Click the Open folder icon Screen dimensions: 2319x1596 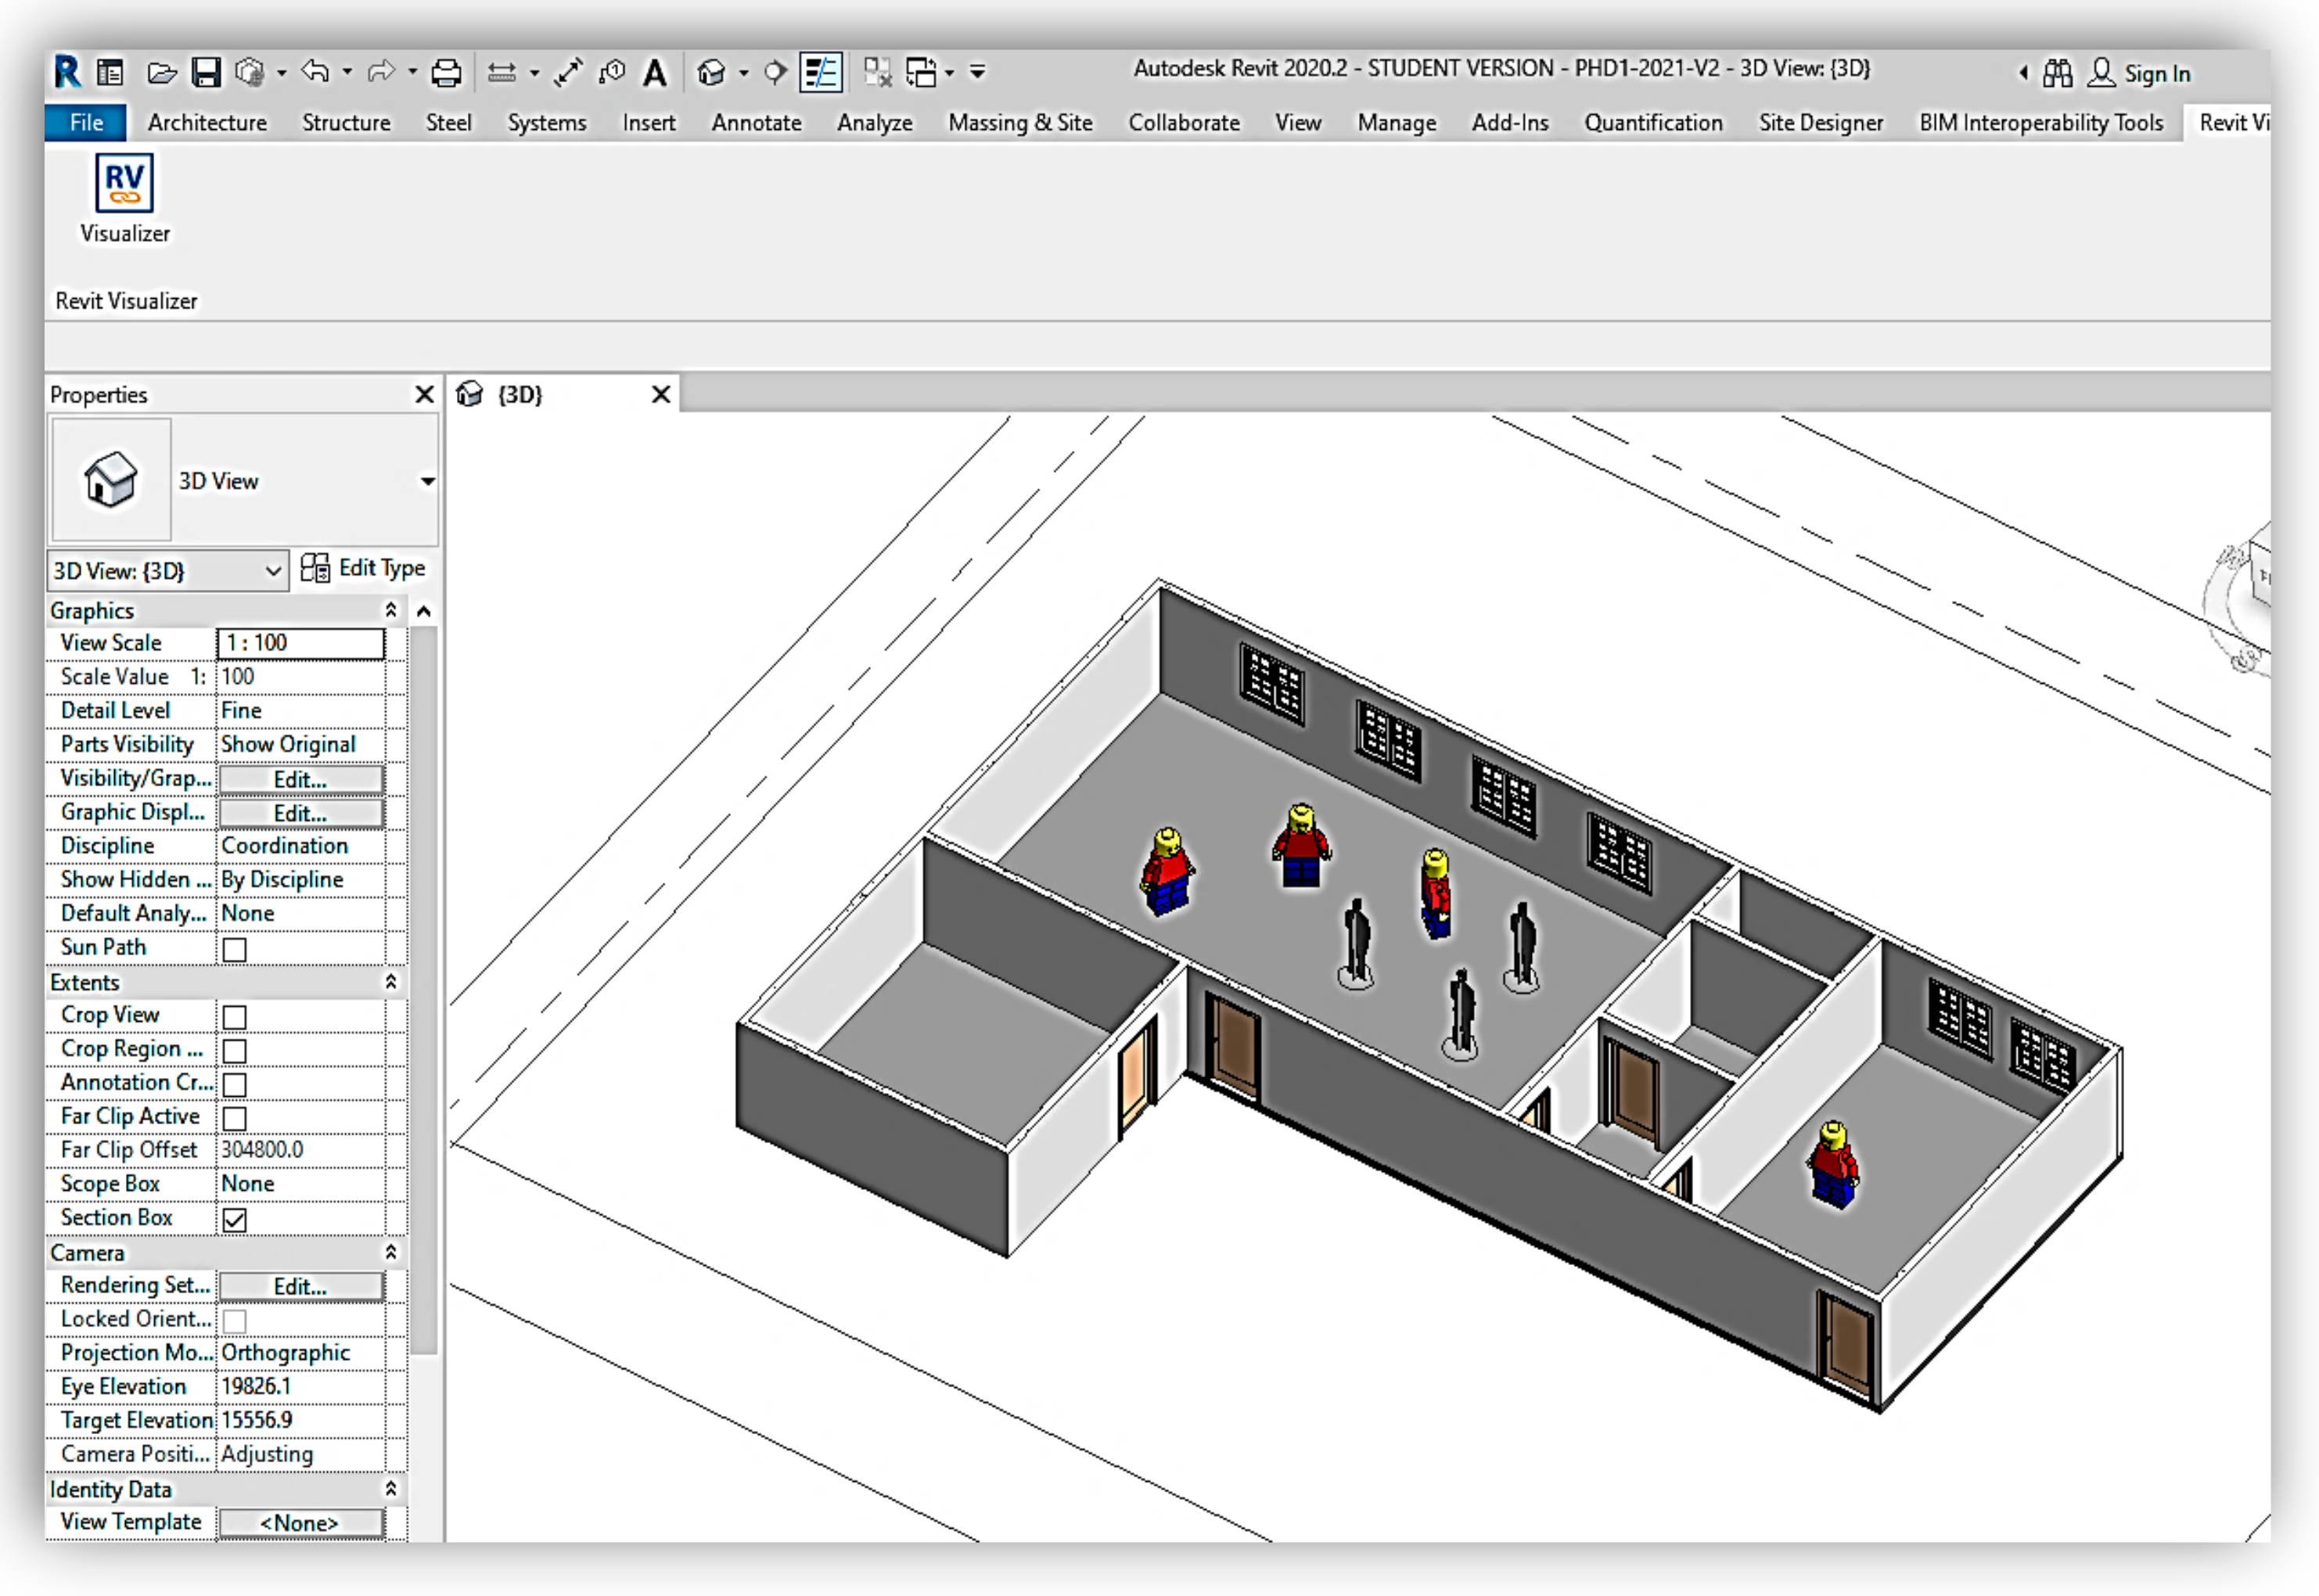click(162, 73)
